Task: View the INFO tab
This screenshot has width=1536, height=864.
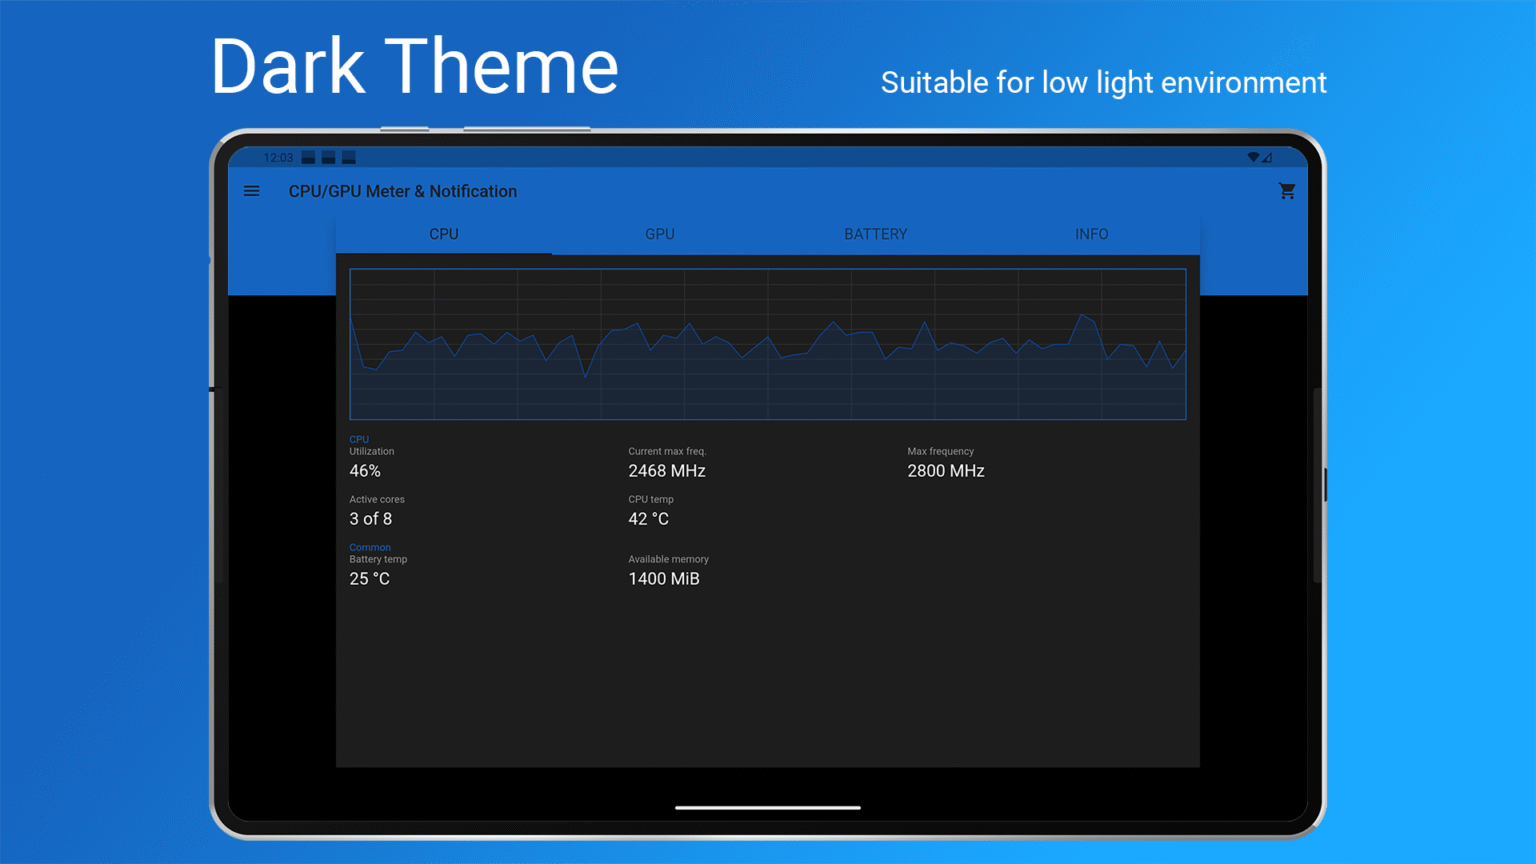Action: click(x=1091, y=234)
